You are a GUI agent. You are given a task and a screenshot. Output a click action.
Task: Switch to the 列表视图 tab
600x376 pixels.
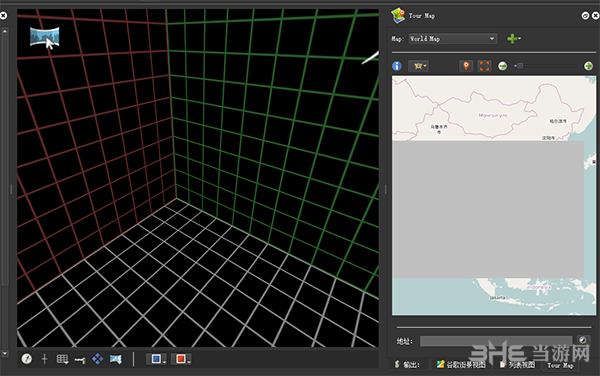[517, 365]
